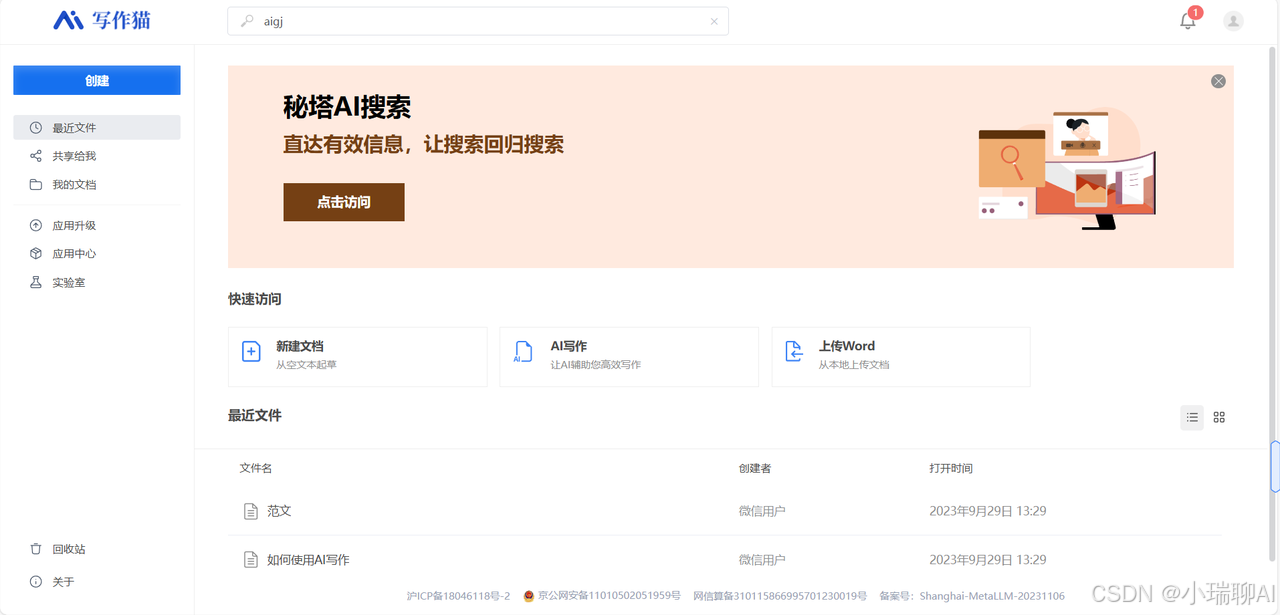Switch to list view
Viewport: 1280px width, 615px height.
coord(1192,417)
